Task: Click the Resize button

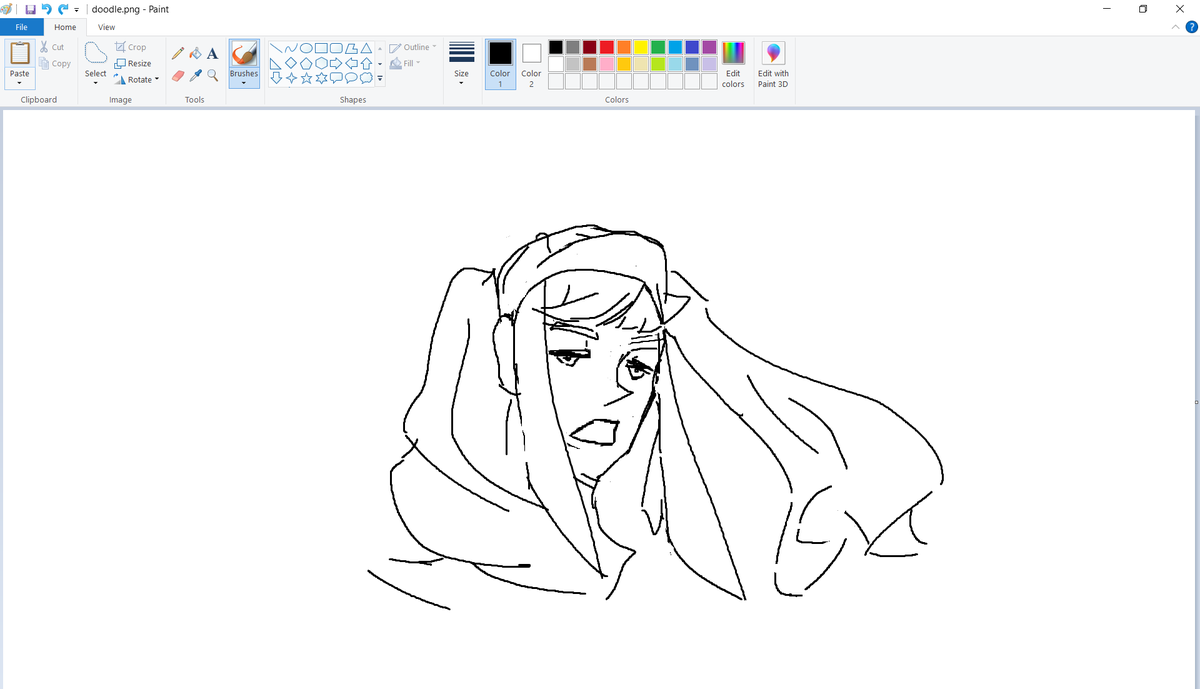Action: click(x=133, y=63)
